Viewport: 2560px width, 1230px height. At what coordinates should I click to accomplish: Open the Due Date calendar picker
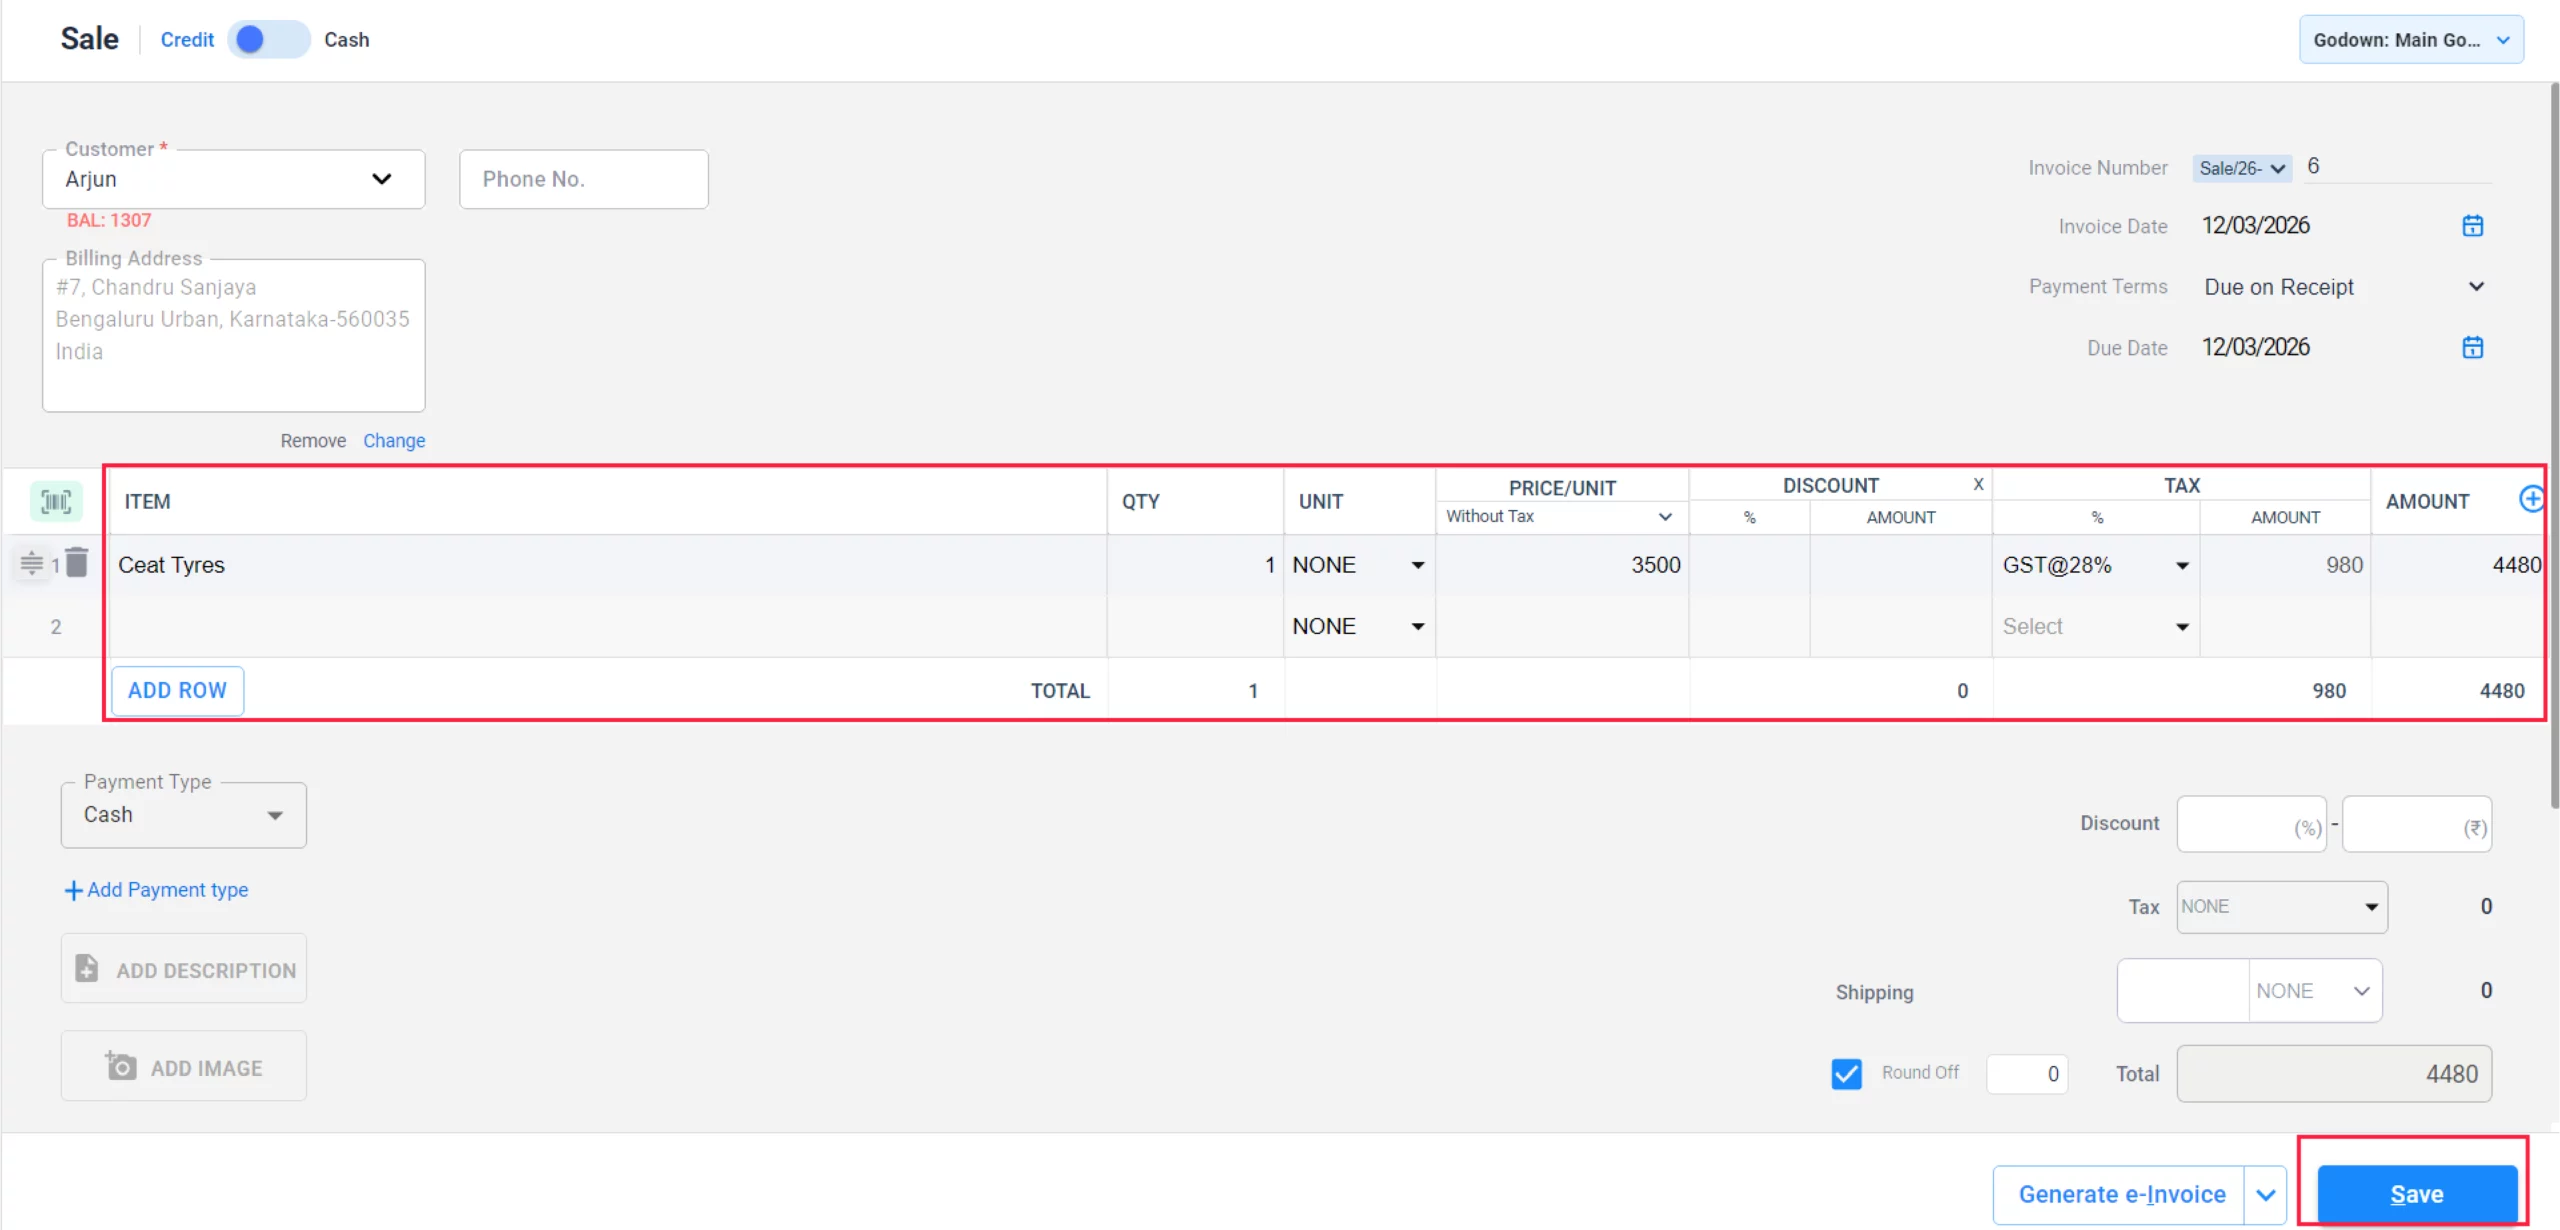pos(2472,348)
